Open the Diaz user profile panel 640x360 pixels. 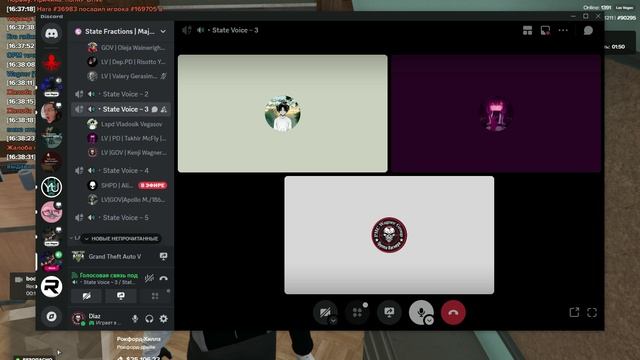click(98, 319)
